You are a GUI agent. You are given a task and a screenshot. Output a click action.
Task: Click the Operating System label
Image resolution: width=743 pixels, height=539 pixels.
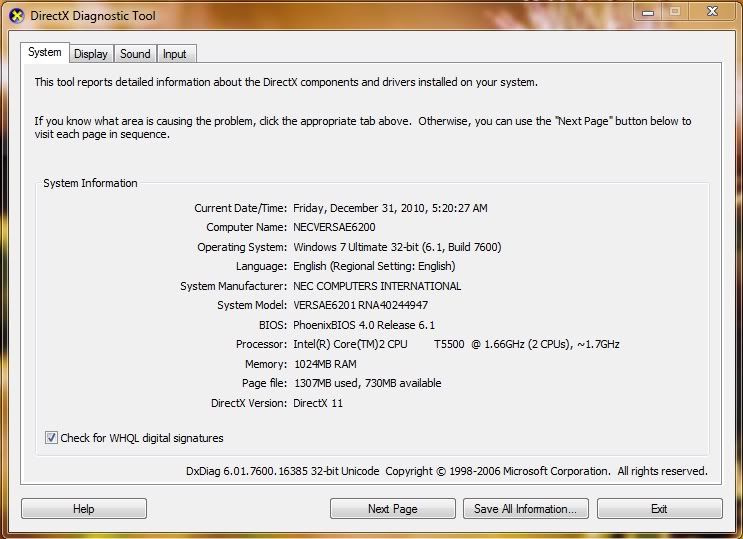click(242, 247)
